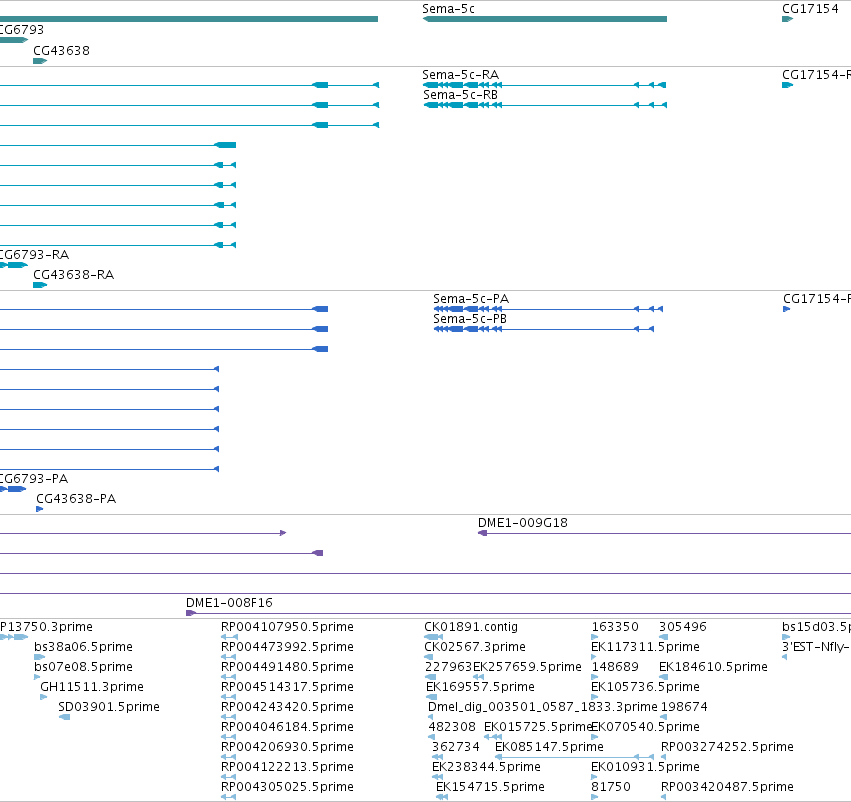Select RP004107950.5prime EST label
Image resolution: width=851 pixels, height=802 pixels.
point(287,627)
